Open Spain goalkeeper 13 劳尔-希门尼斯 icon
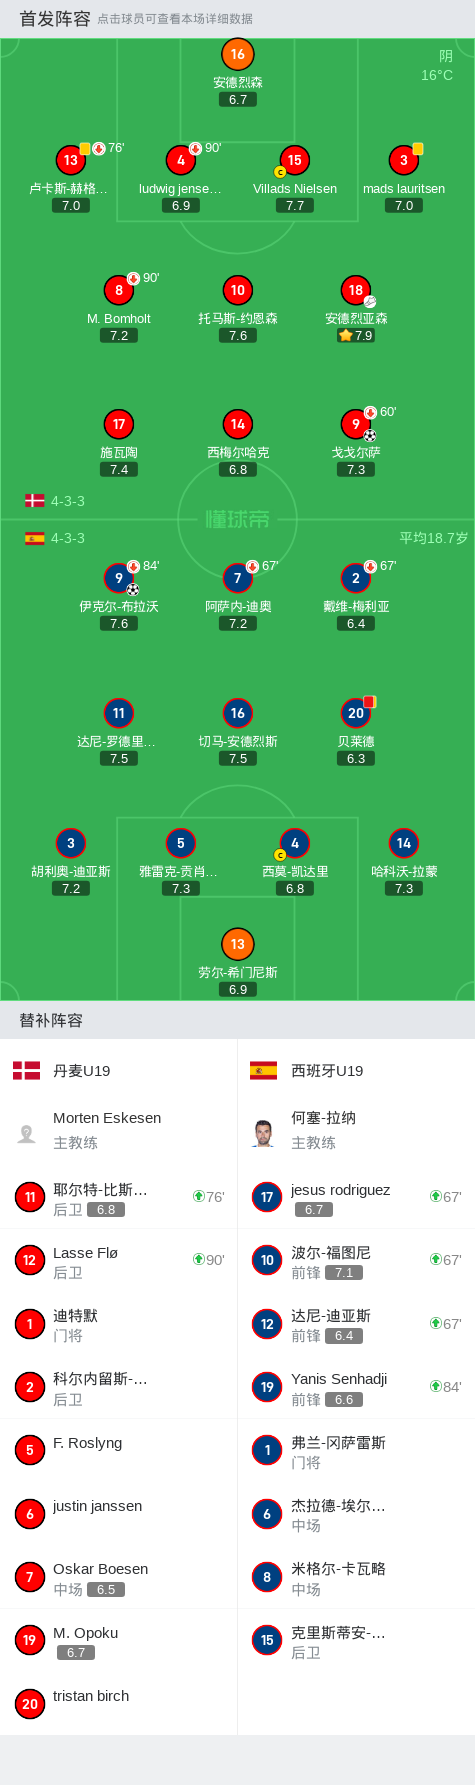The image size is (475, 1785). [237, 944]
